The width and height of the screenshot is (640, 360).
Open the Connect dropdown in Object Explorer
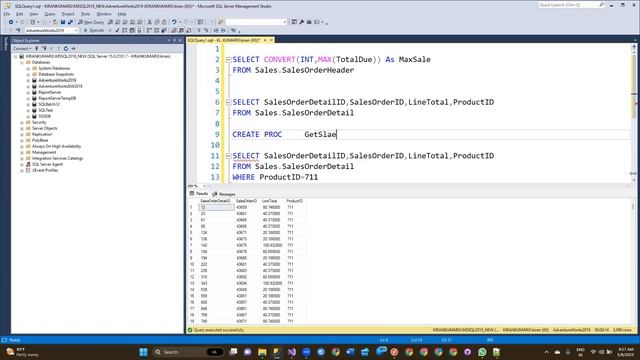coord(22,49)
